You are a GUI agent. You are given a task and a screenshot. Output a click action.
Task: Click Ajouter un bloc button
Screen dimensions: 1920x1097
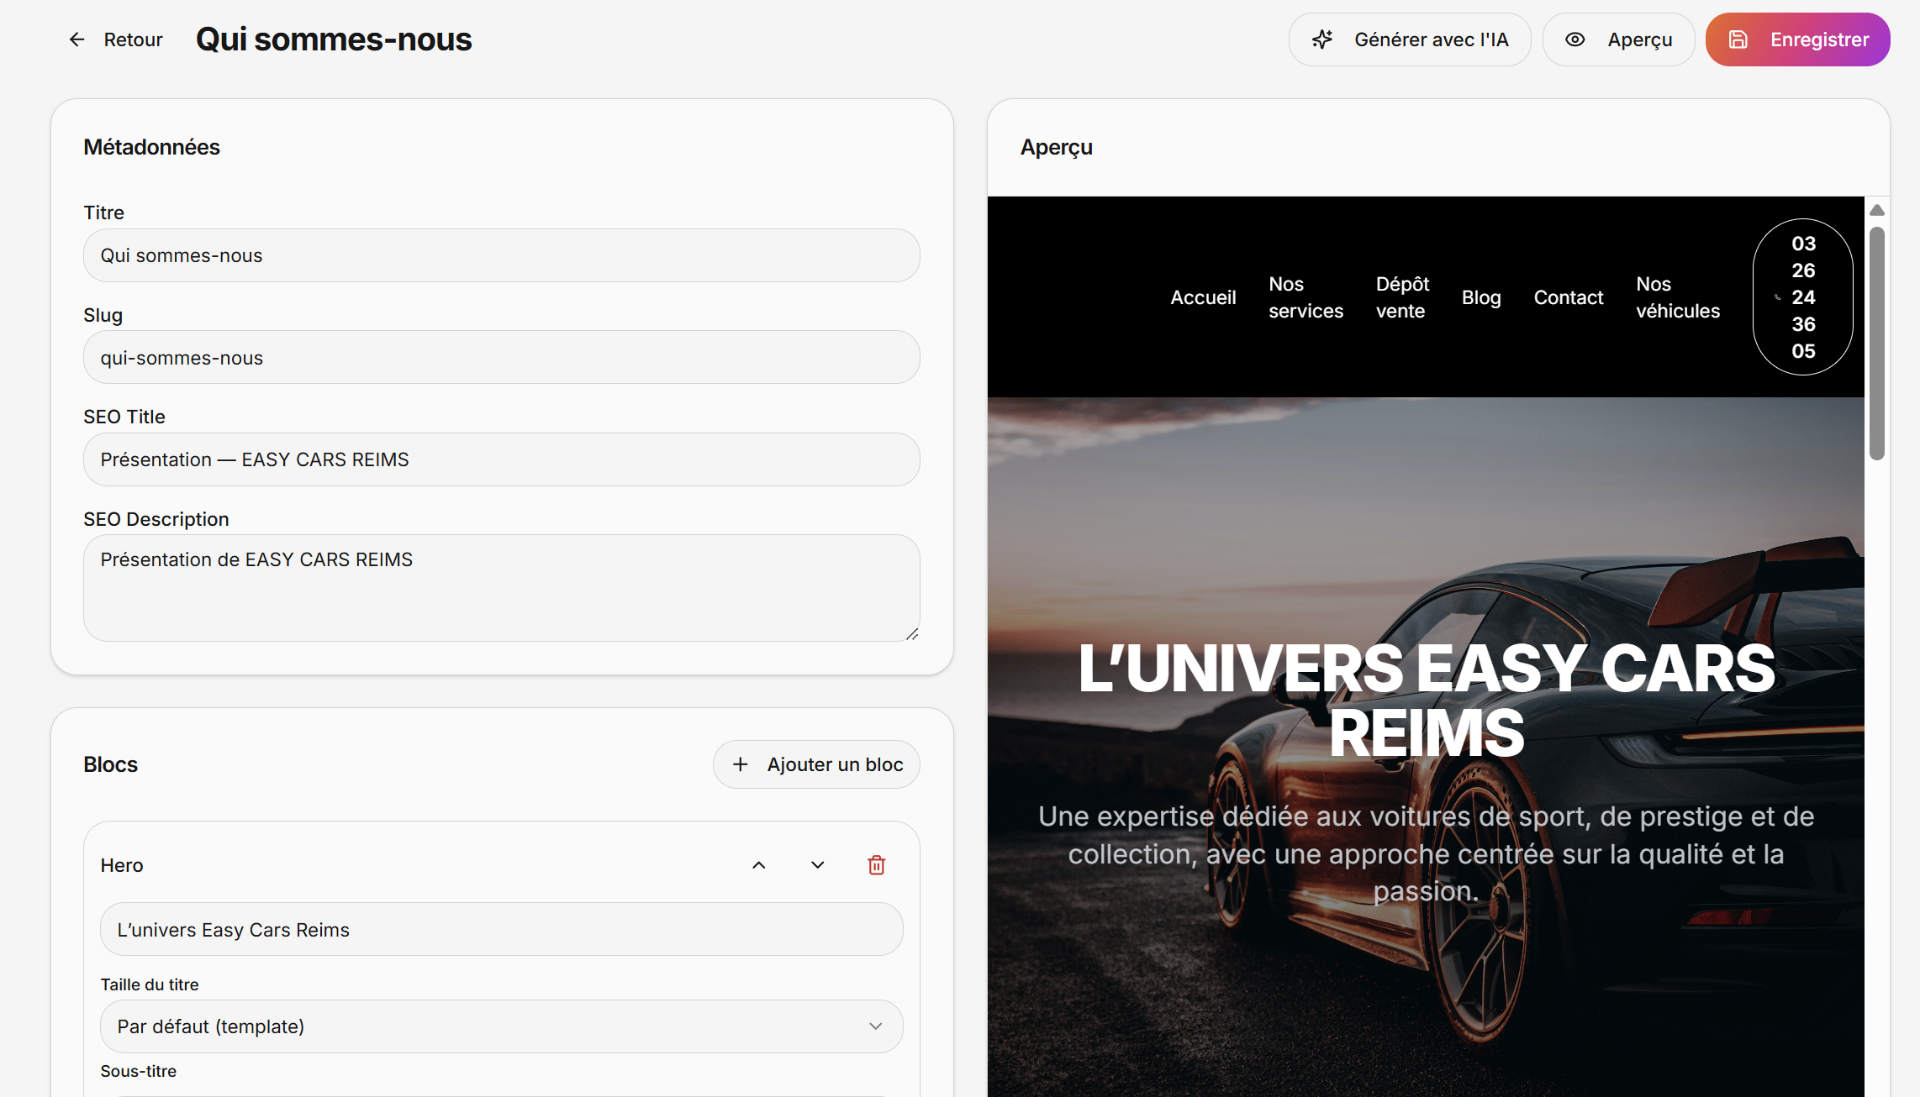816,765
